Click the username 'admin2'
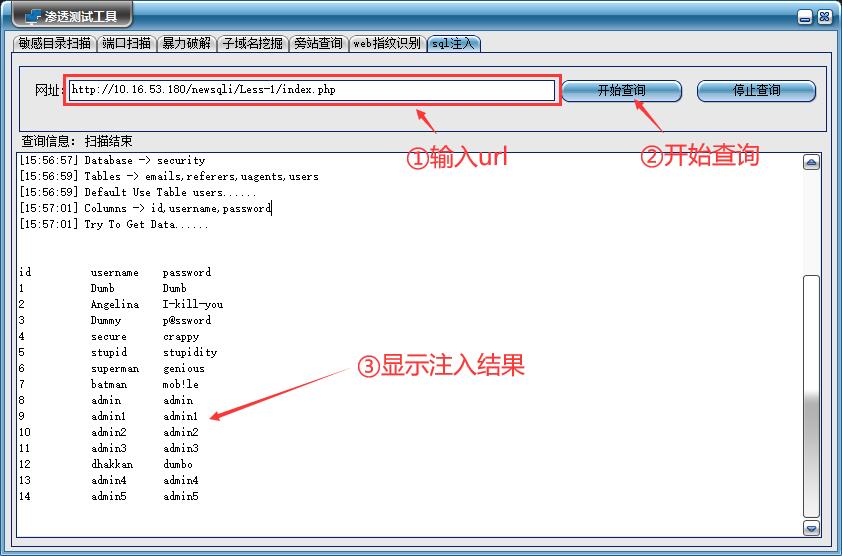This screenshot has height=556, width=842. click(108, 432)
